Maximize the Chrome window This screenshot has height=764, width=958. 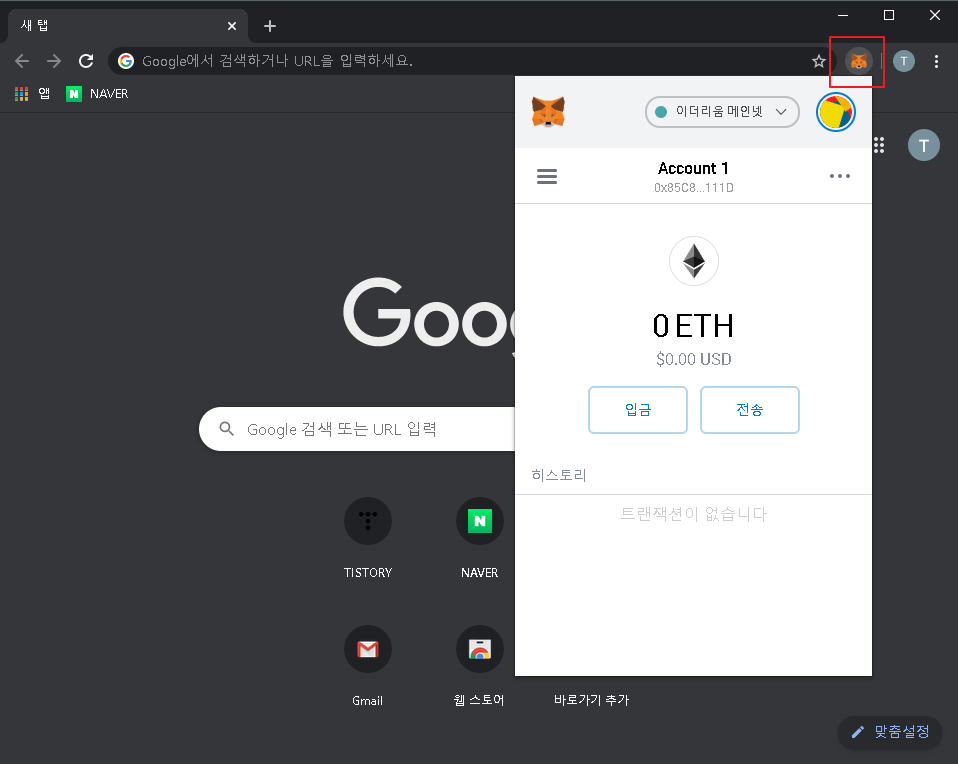pos(889,15)
